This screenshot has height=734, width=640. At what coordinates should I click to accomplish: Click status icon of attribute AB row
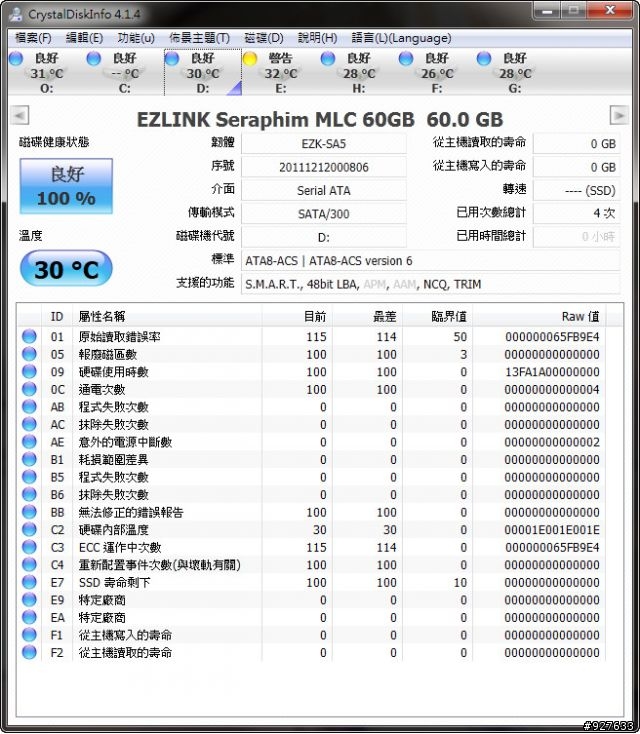(x=29, y=406)
